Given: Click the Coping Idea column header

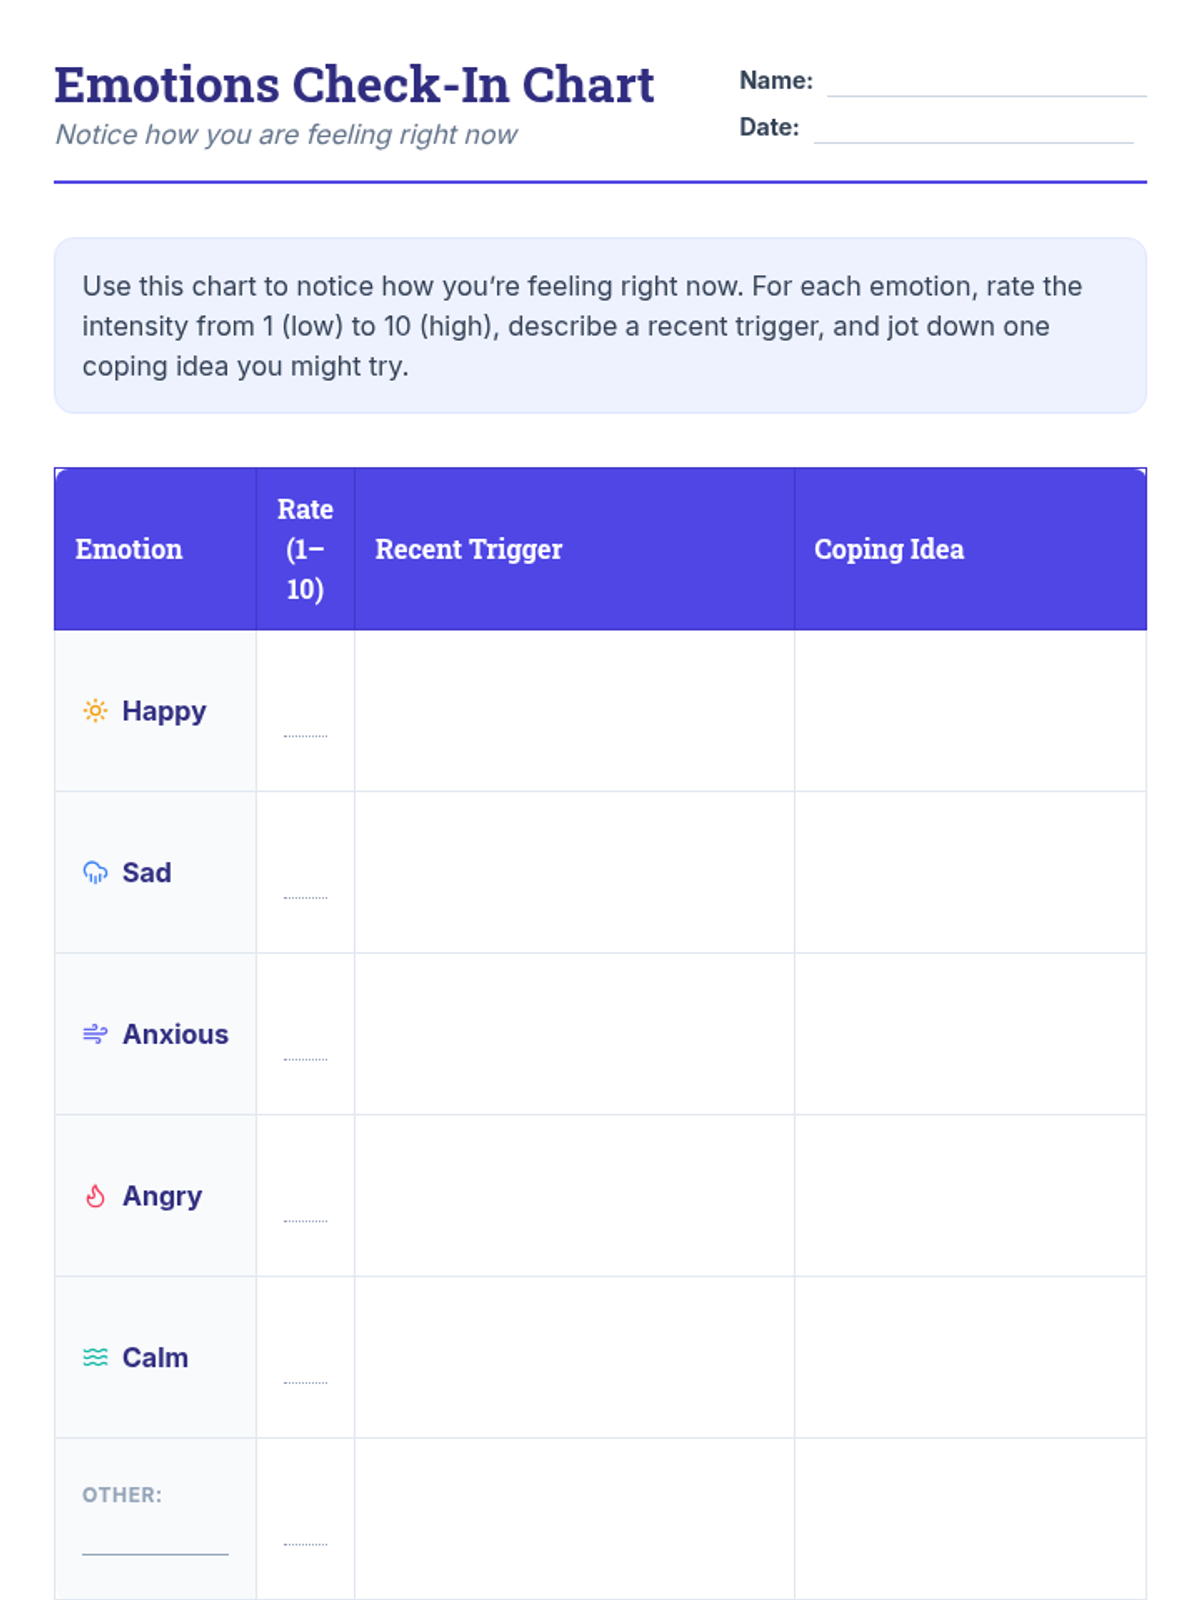Looking at the screenshot, I should coord(889,549).
